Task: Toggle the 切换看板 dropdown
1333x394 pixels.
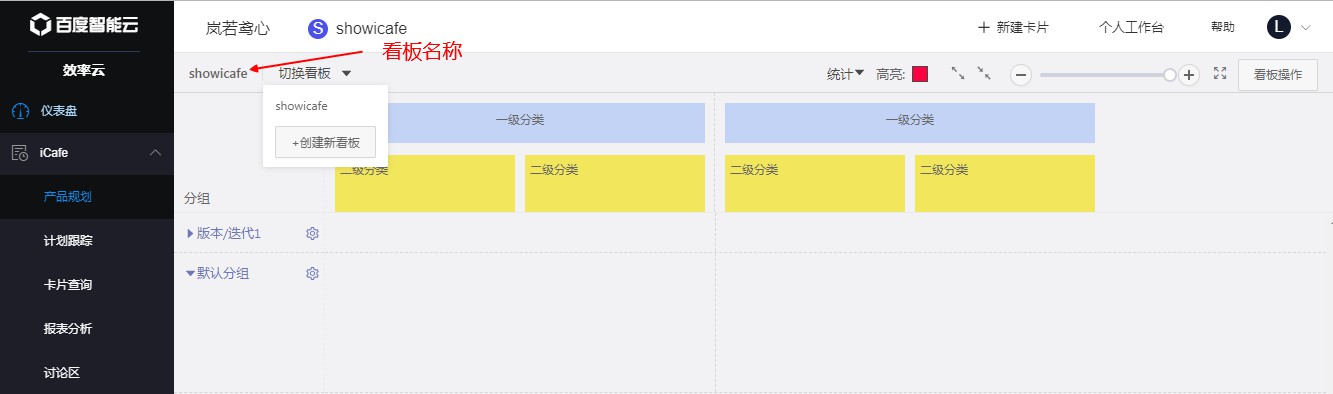Action: 314,73
